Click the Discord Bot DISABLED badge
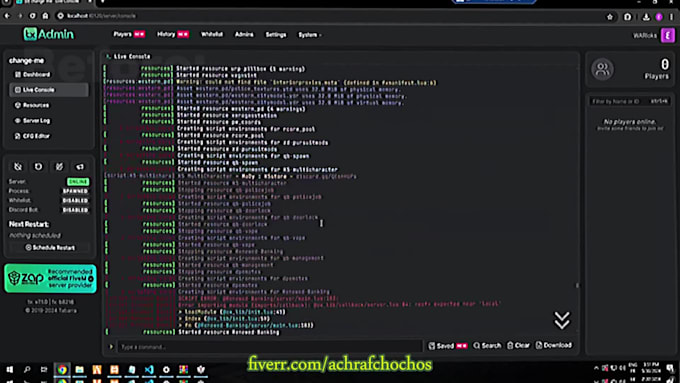The width and height of the screenshot is (680, 383). (x=75, y=210)
